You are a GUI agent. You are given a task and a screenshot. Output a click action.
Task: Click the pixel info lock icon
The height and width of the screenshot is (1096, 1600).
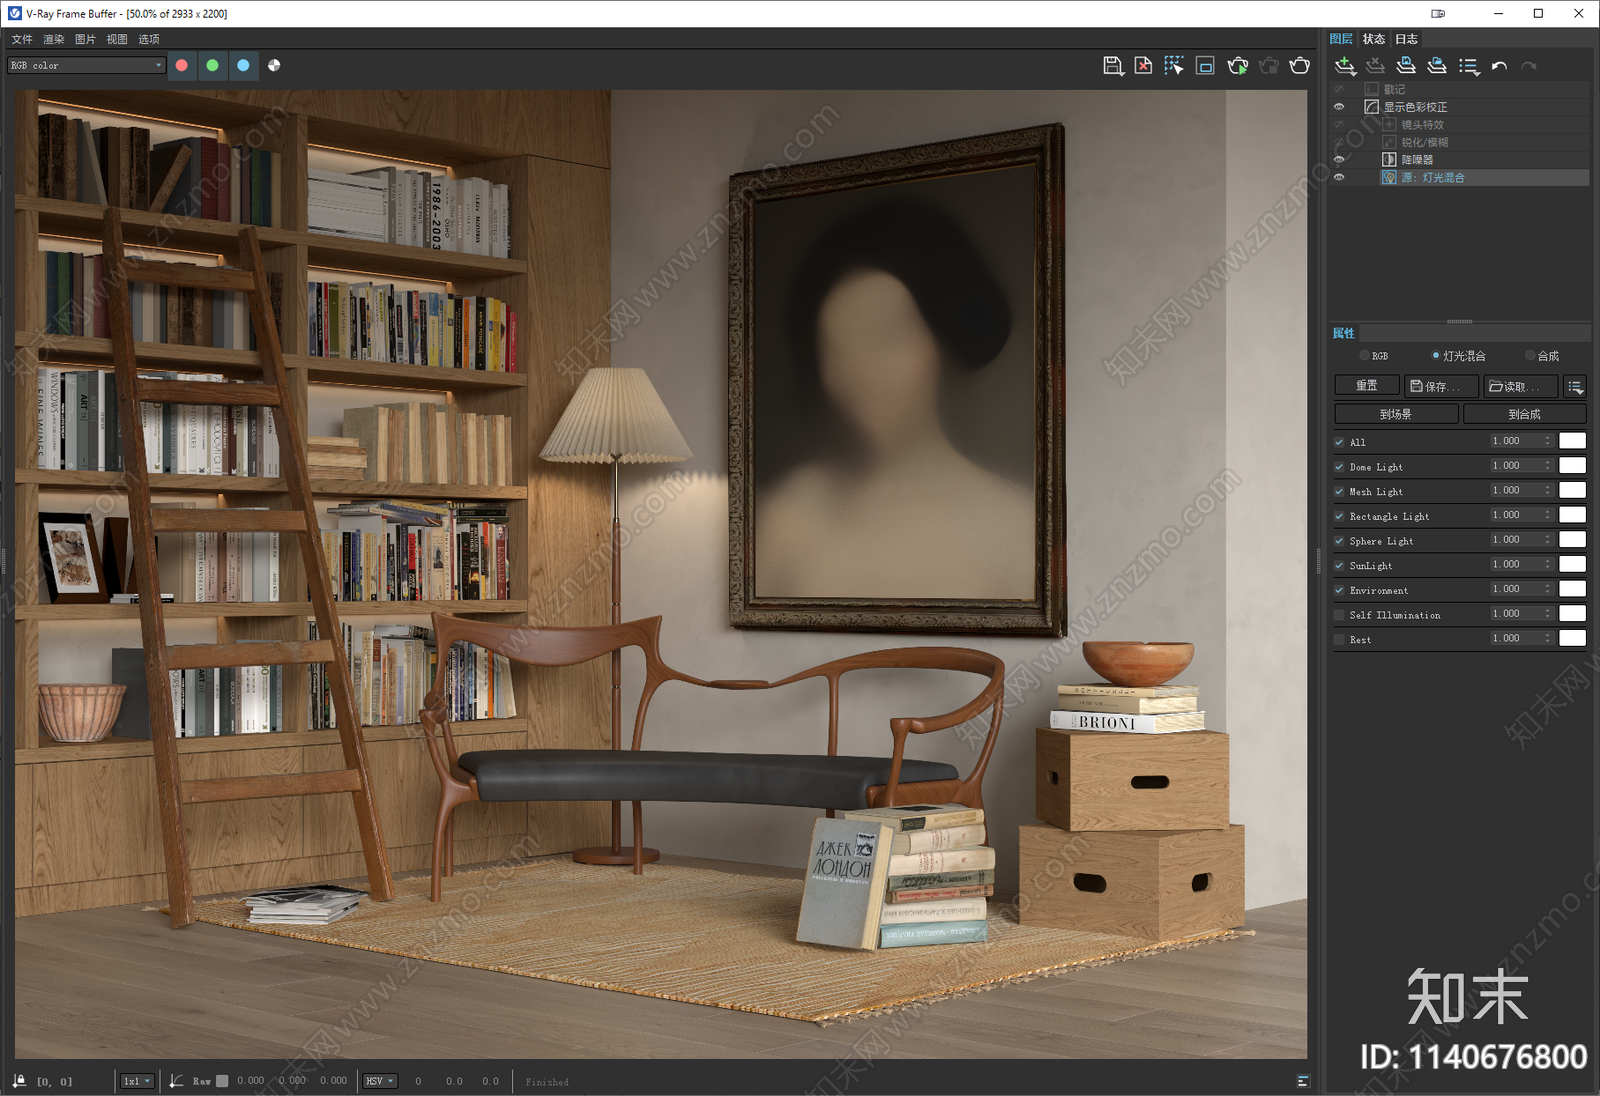(x=19, y=1081)
